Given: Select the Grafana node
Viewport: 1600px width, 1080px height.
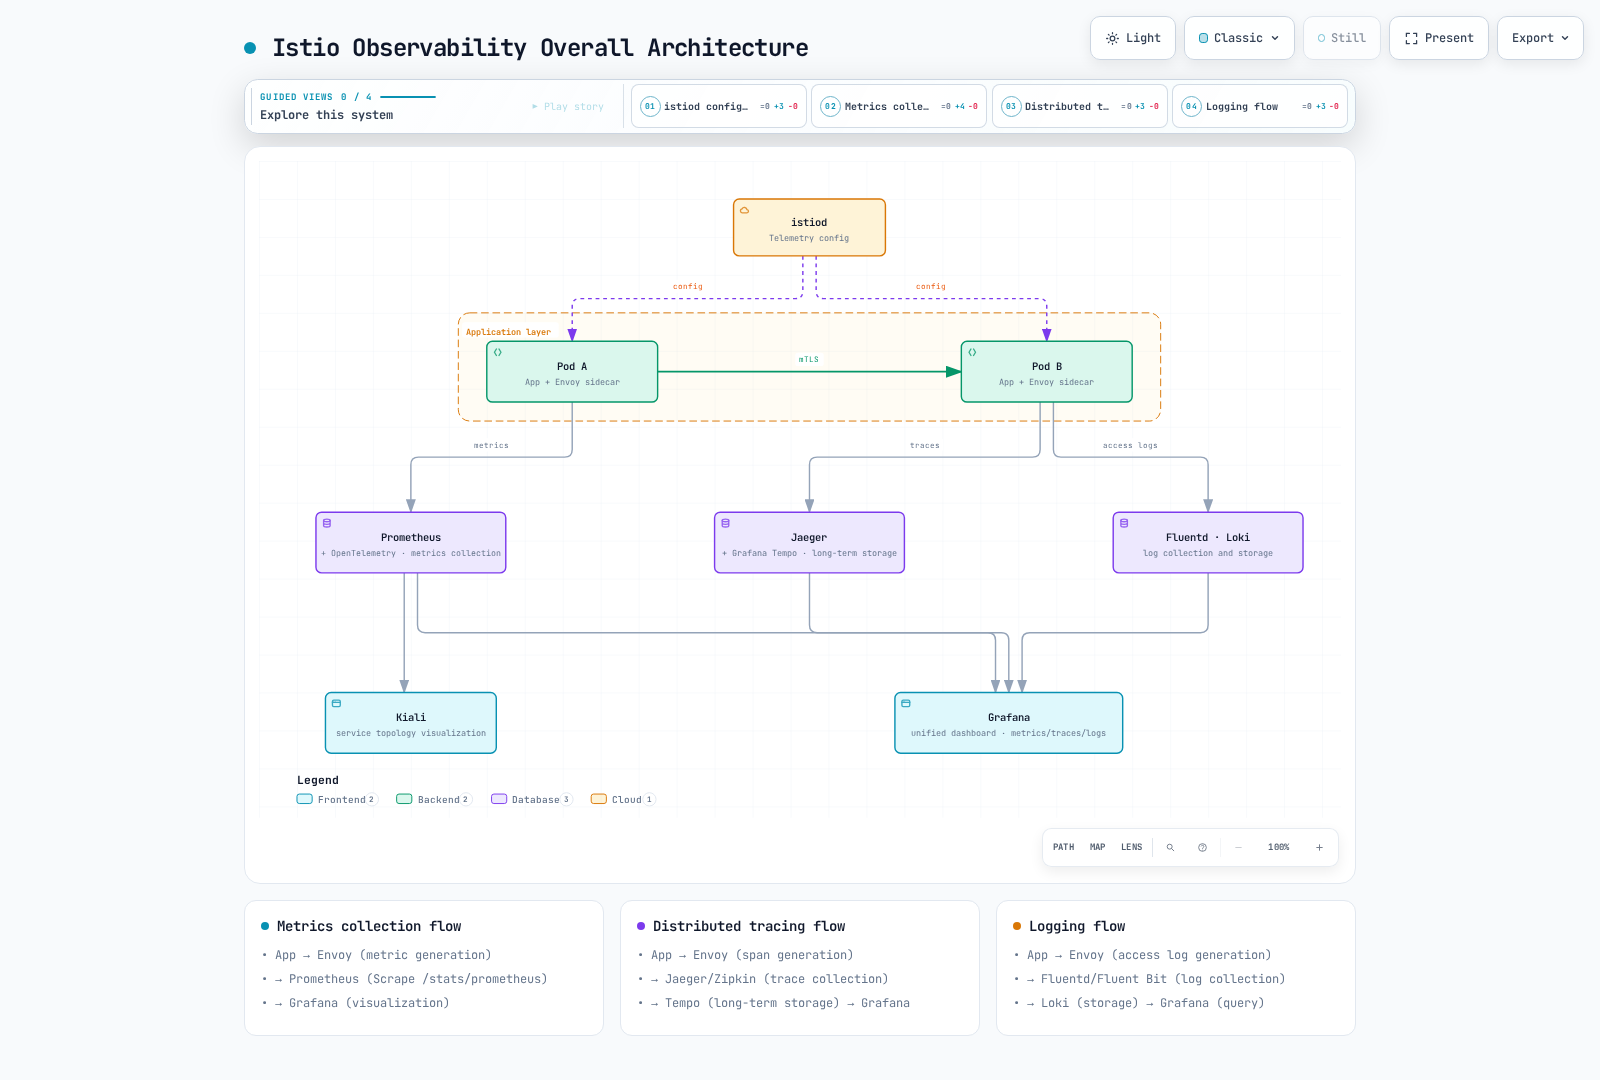Looking at the screenshot, I should click(1009, 723).
